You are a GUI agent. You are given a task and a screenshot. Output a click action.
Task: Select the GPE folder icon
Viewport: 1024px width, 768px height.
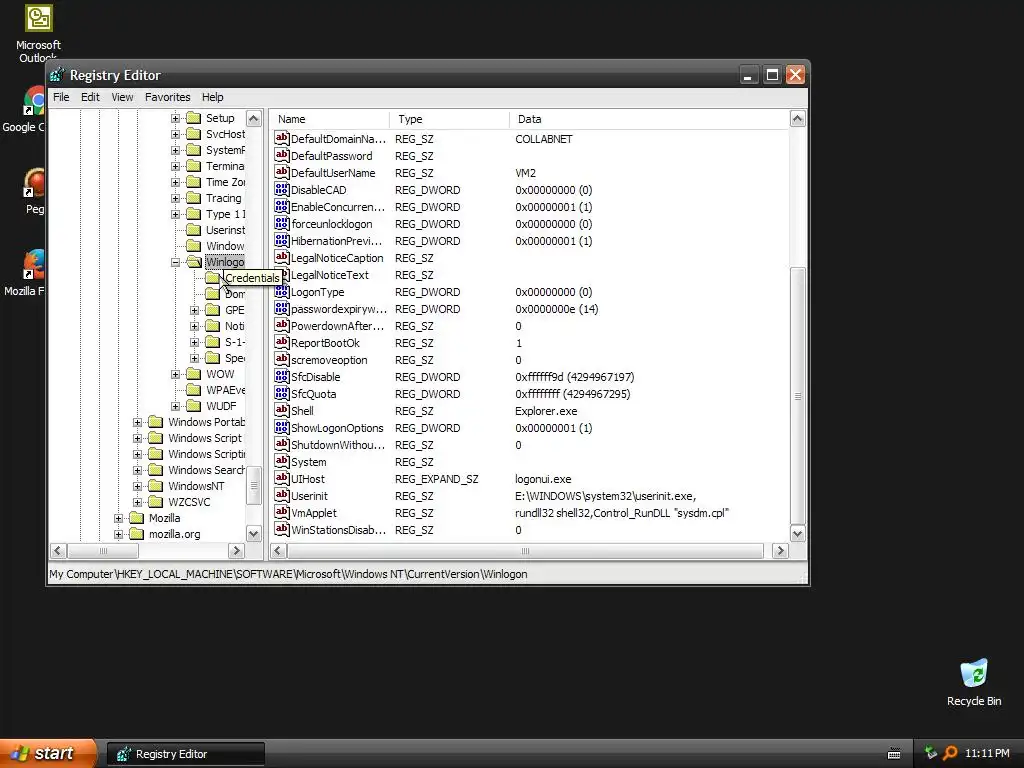212,310
